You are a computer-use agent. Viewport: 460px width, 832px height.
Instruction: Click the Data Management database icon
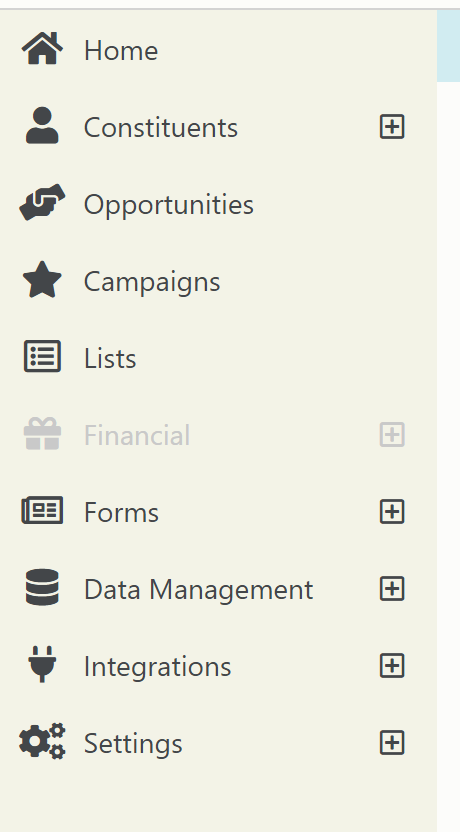(x=42, y=587)
